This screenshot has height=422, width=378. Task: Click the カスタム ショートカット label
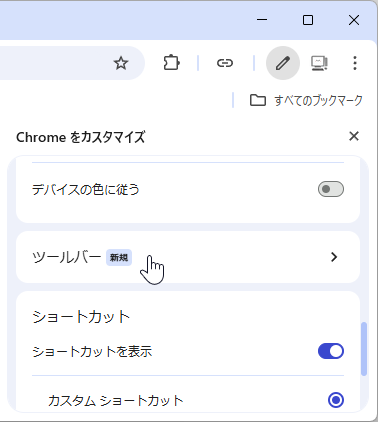(116, 400)
